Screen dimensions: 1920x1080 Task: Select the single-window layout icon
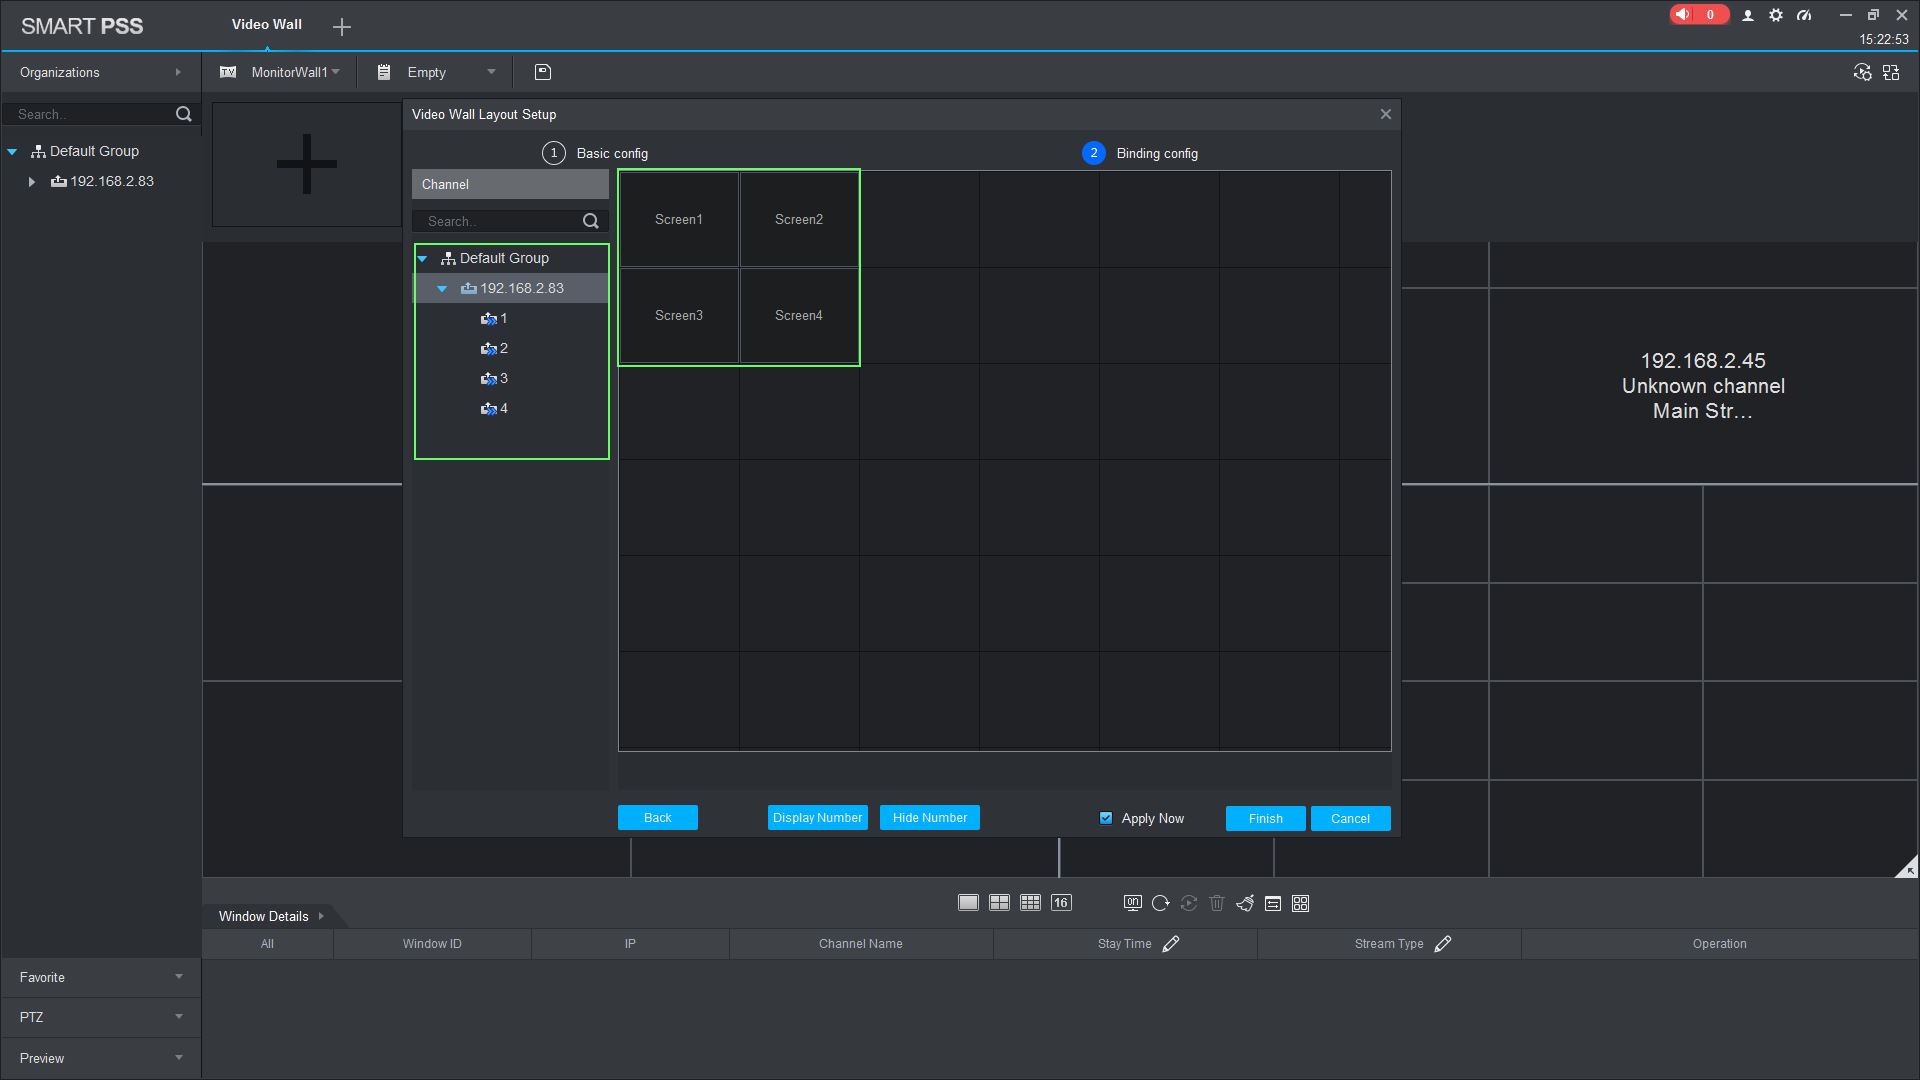(968, 903)
